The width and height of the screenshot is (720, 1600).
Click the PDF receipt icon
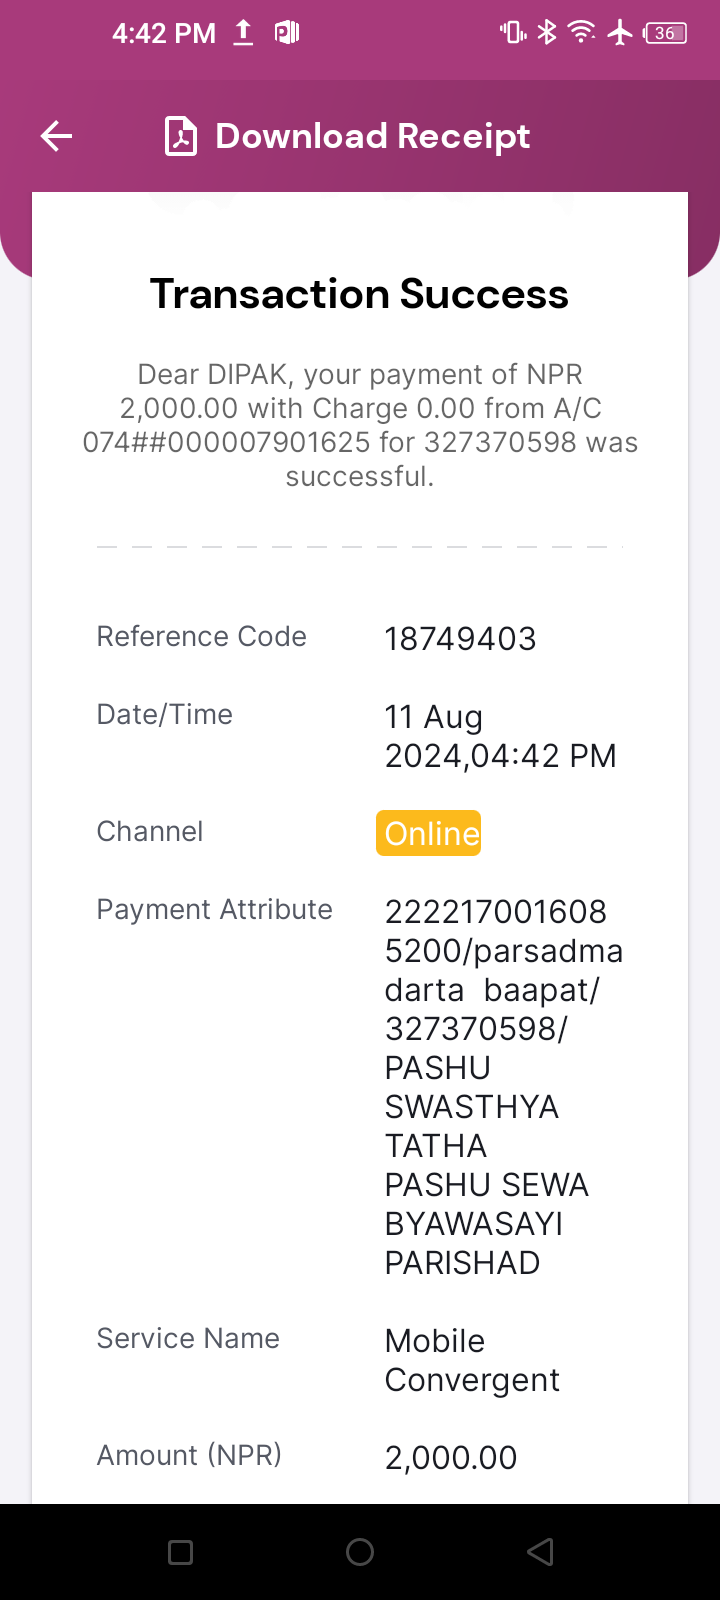(x=181, y=136)
